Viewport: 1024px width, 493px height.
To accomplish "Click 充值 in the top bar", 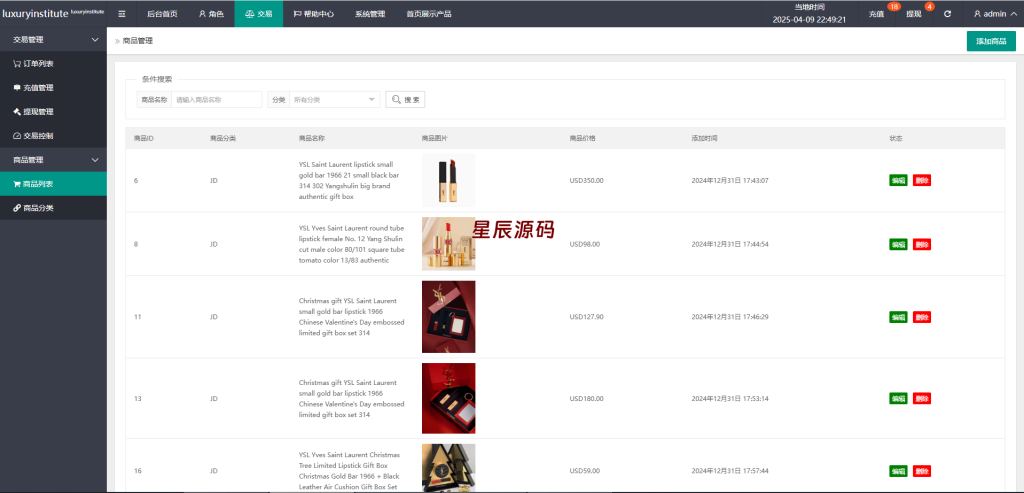I will pos(876,14).
